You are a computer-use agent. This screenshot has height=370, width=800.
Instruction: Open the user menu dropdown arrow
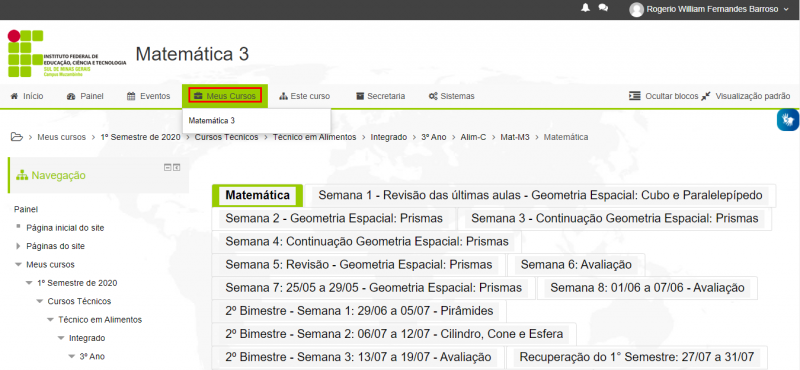(786, 9)
